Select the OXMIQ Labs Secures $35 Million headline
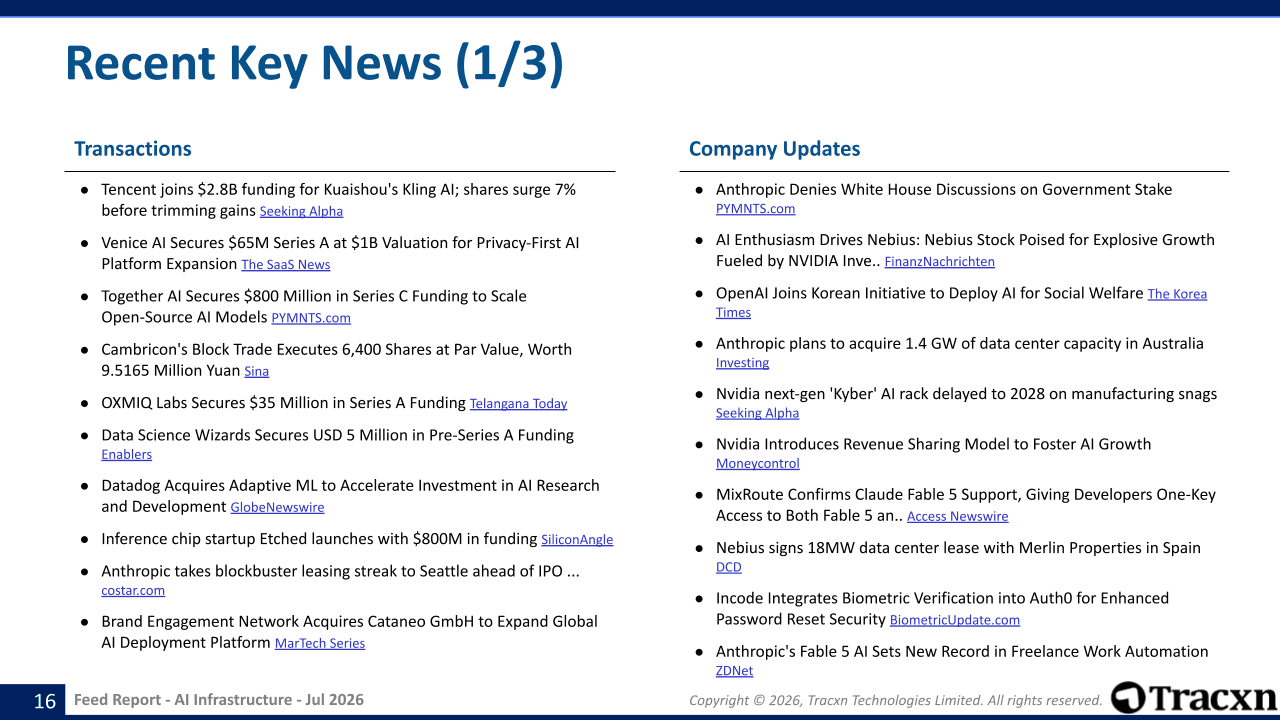 click(x=283, y=403)
